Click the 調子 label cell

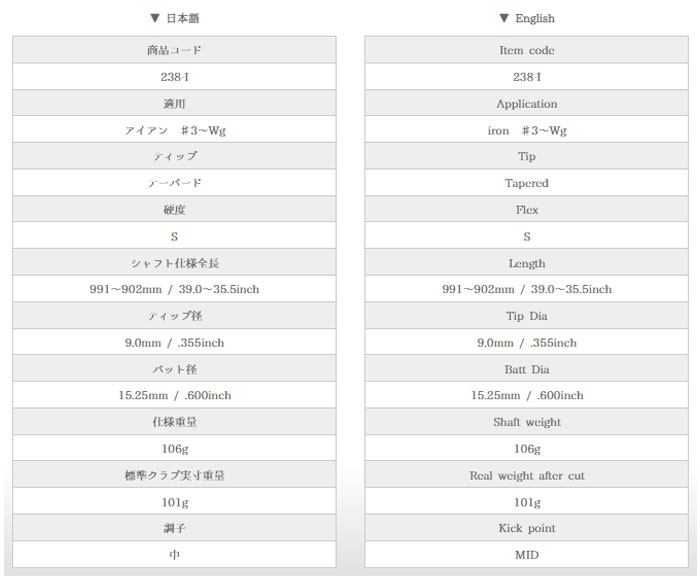coord(174,528)
